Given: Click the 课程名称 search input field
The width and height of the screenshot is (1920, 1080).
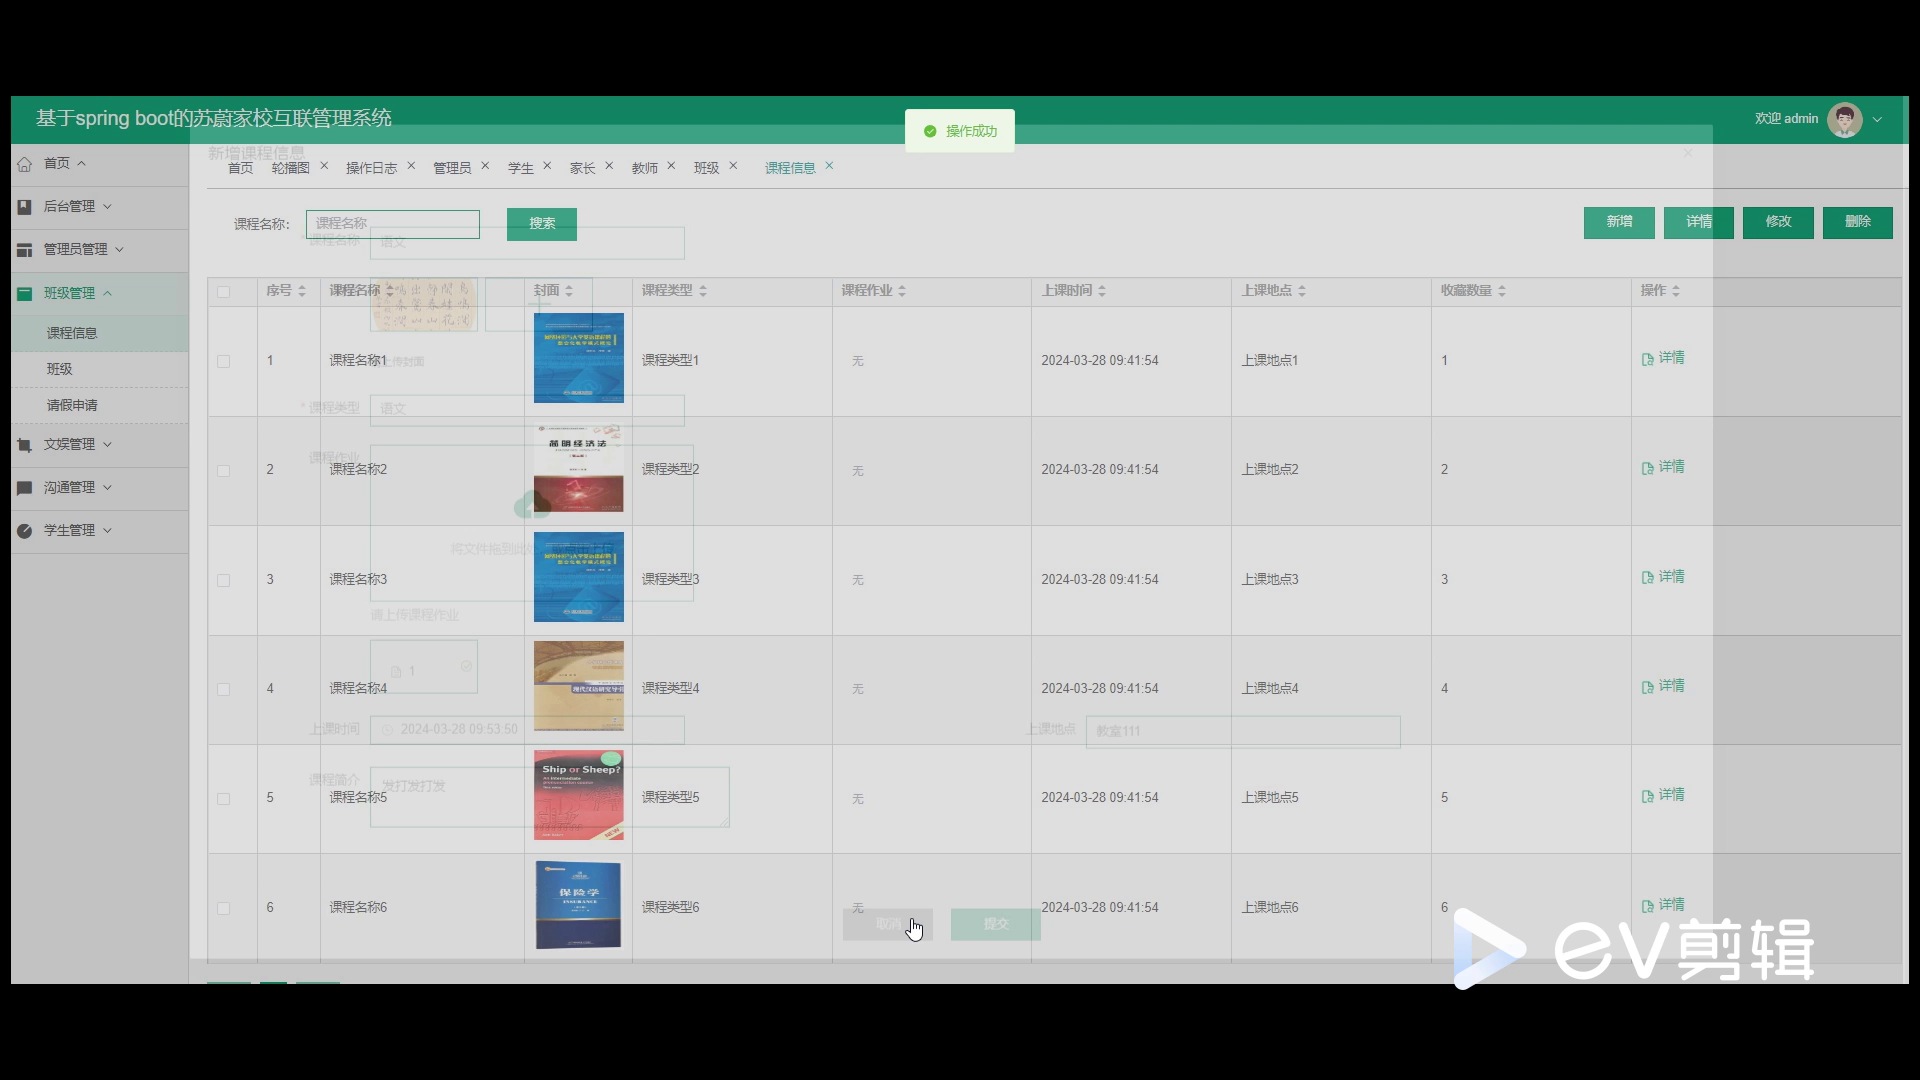Looking at the screenshot, I should point(393,224).
